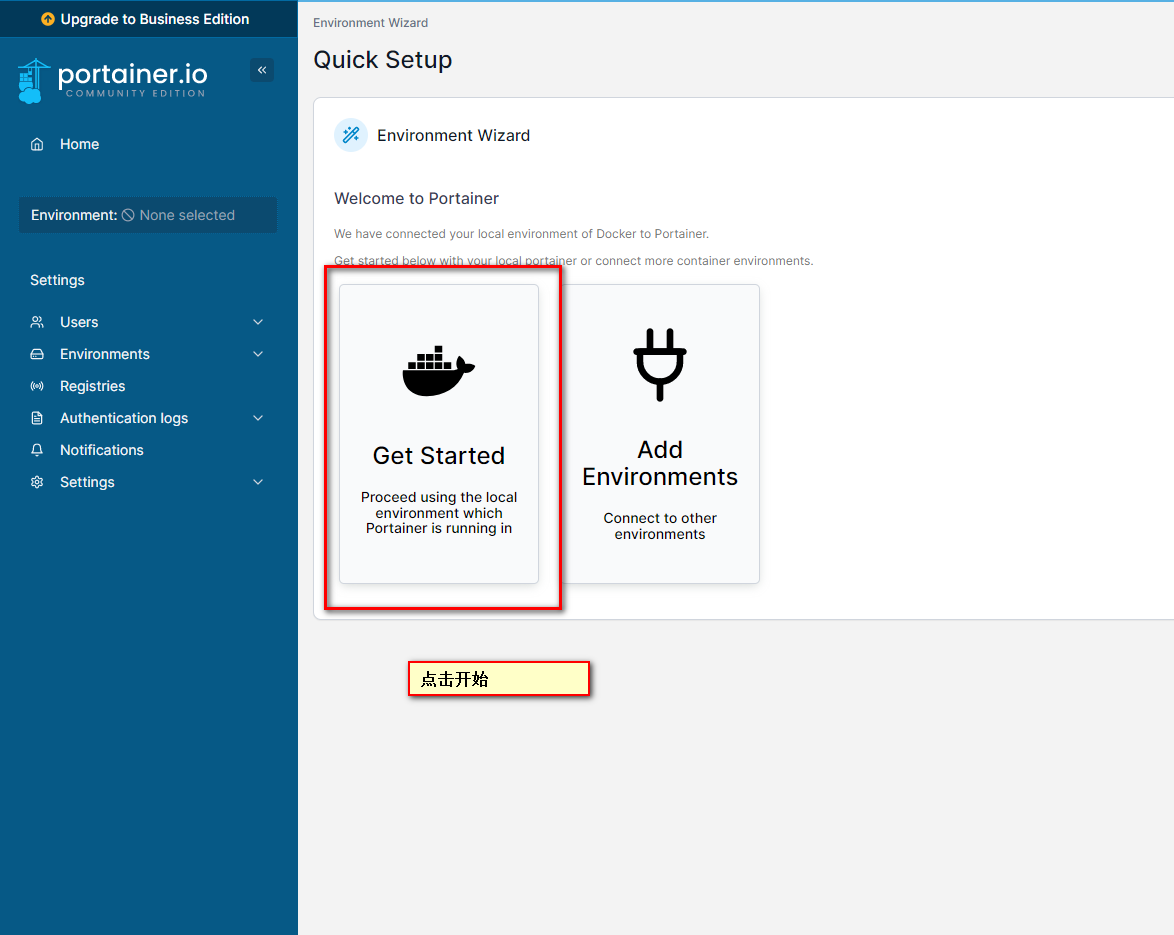Click the Home house icon

point(37,144)
